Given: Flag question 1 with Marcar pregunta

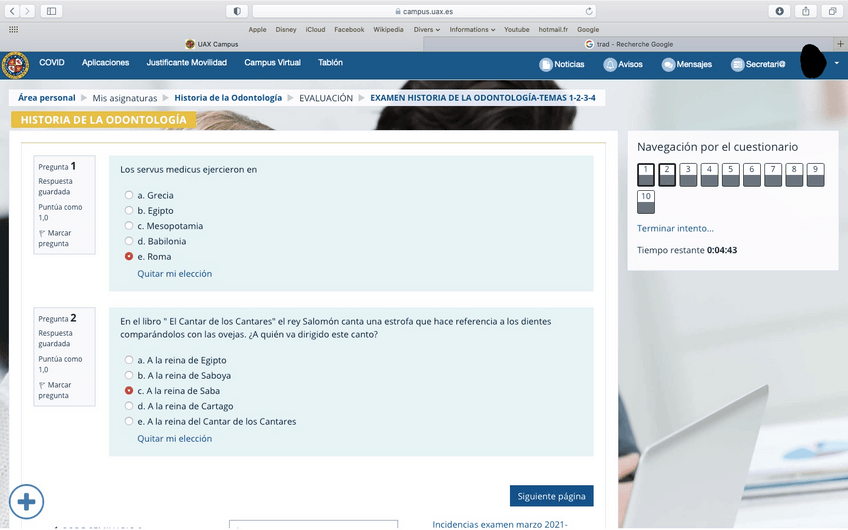Looking at the screenshot, I should pyautogui.click(x=54, y=238).
